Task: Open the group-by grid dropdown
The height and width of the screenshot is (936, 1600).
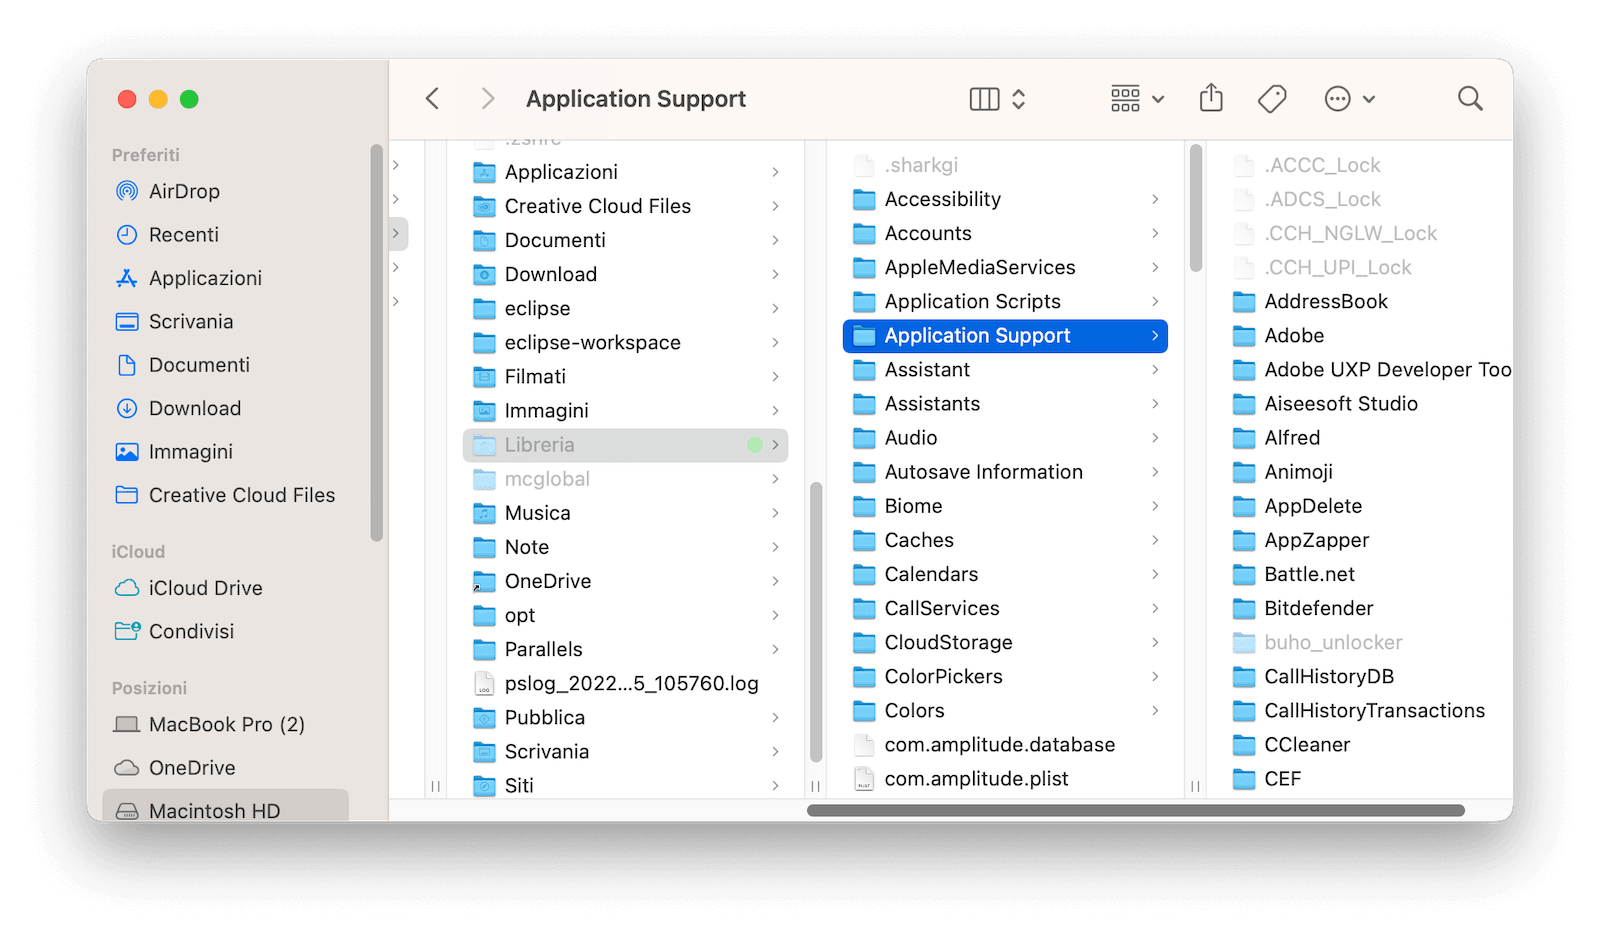Action: point(1137,98)
